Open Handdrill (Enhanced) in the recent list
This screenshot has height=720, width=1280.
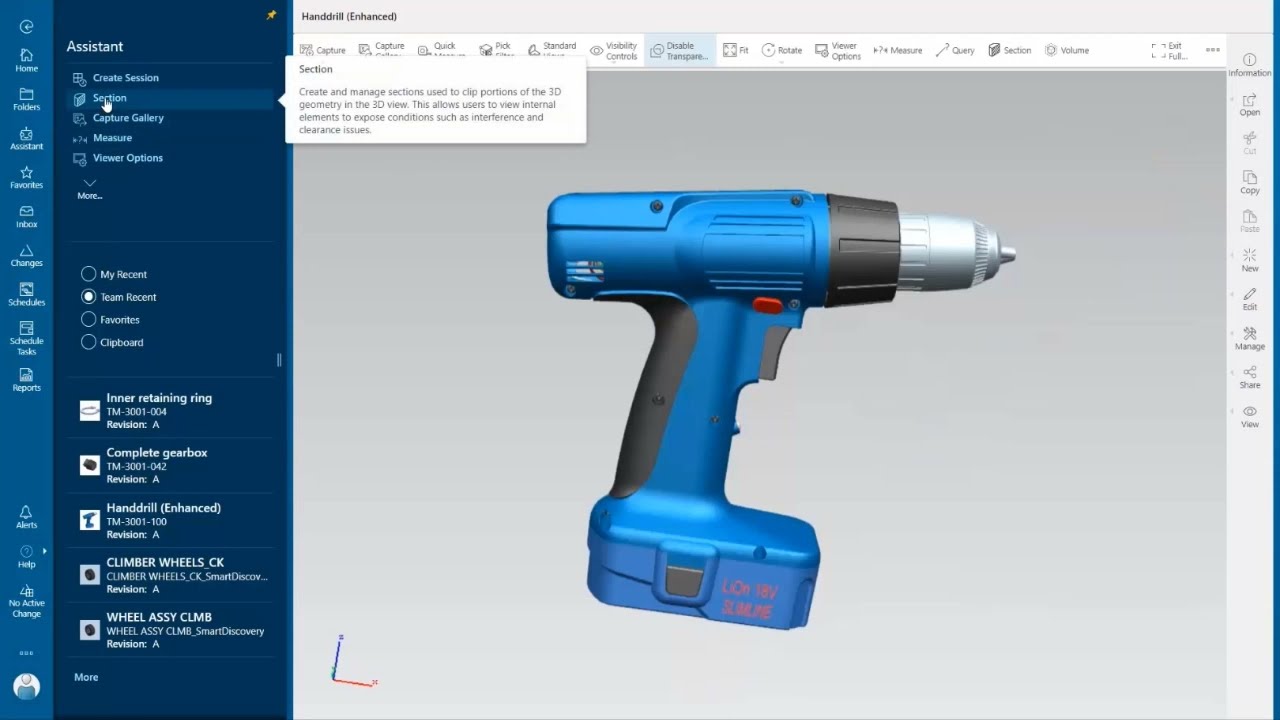click(170, 520)
